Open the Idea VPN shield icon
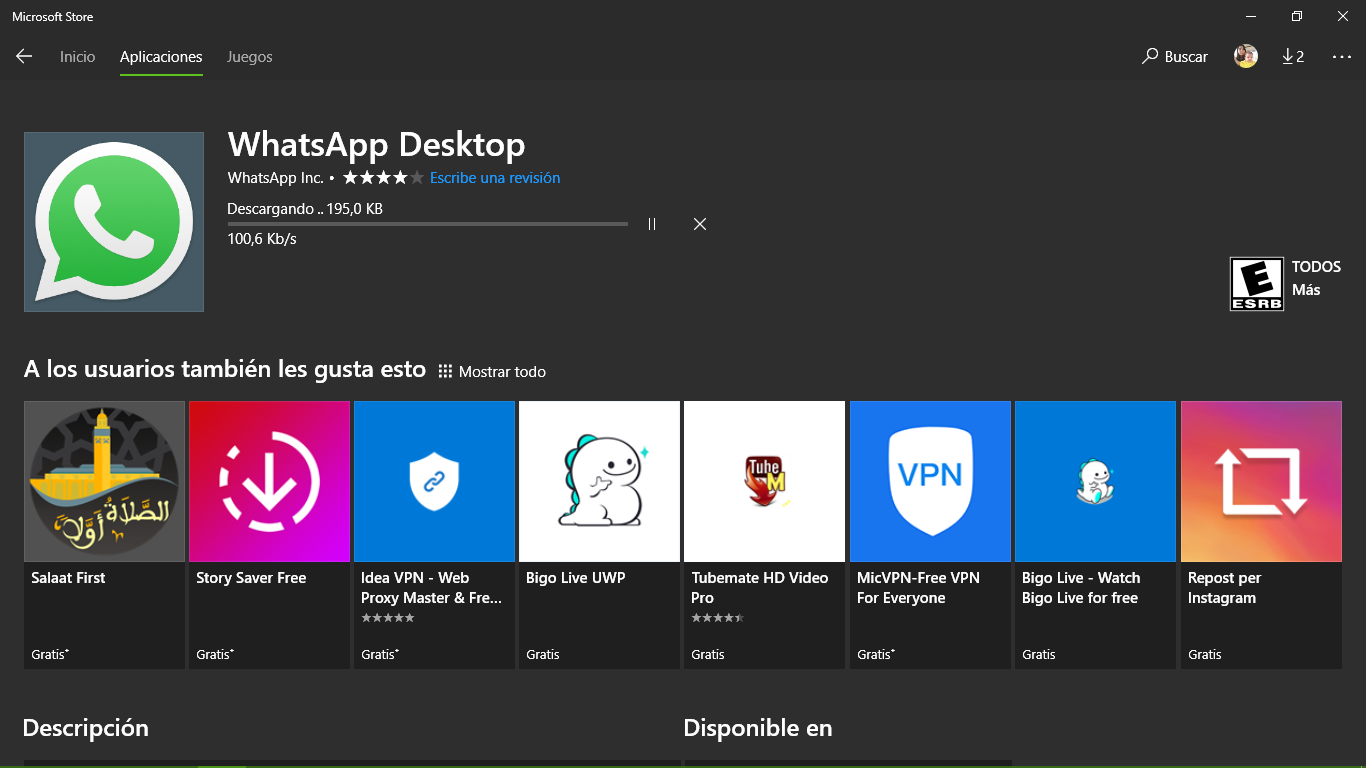This screenshot has width=1366, height=768. point(434,481)
